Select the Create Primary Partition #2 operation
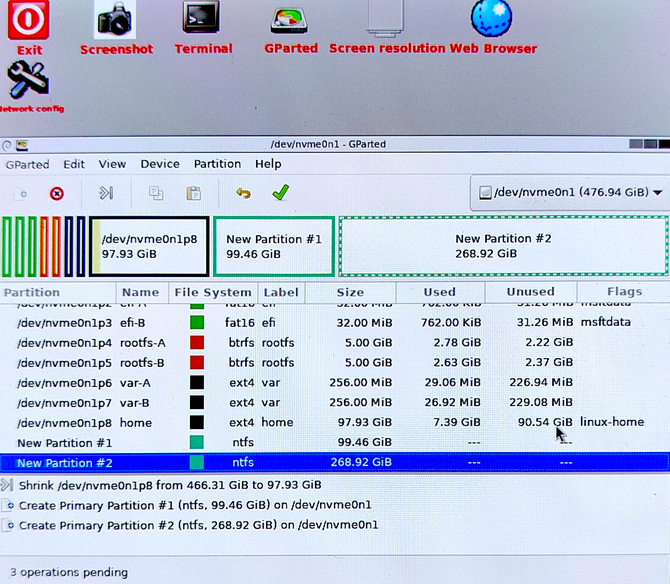This screenshot has width=670, height=584. (x=199, y=525)
